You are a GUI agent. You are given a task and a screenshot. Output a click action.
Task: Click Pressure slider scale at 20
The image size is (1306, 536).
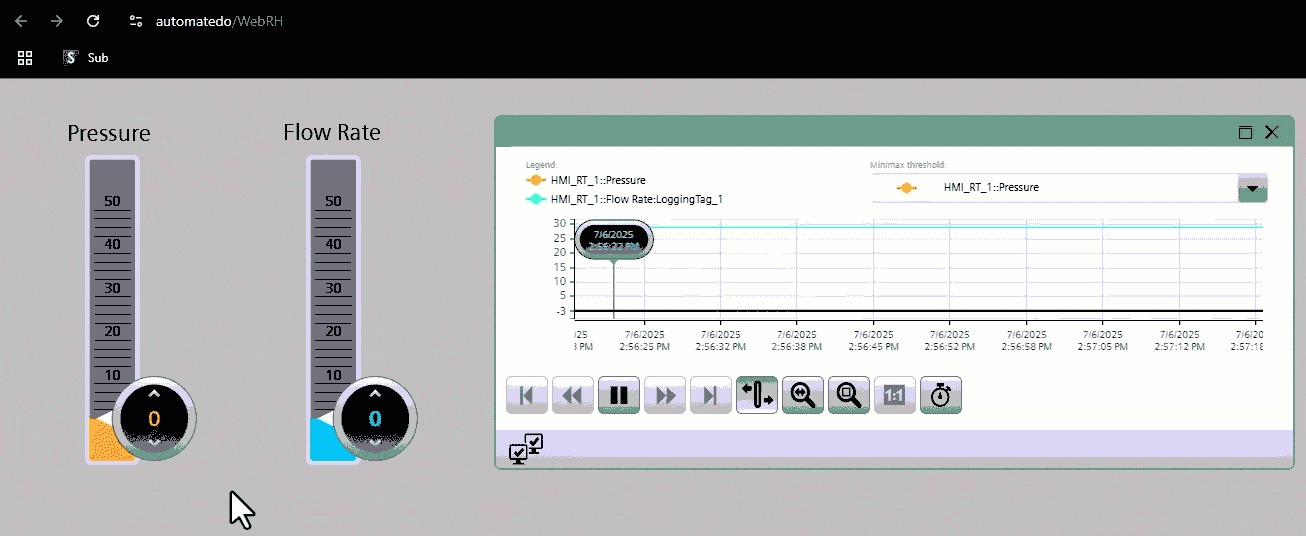pos(112,331)
